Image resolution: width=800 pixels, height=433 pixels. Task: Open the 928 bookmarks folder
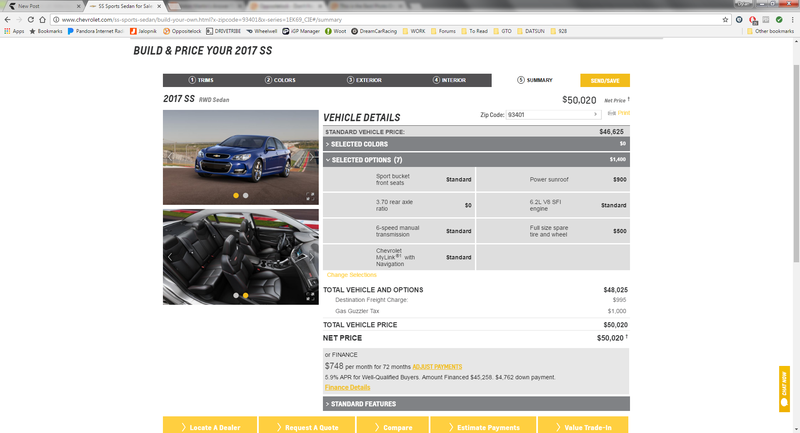coord(559,31)
